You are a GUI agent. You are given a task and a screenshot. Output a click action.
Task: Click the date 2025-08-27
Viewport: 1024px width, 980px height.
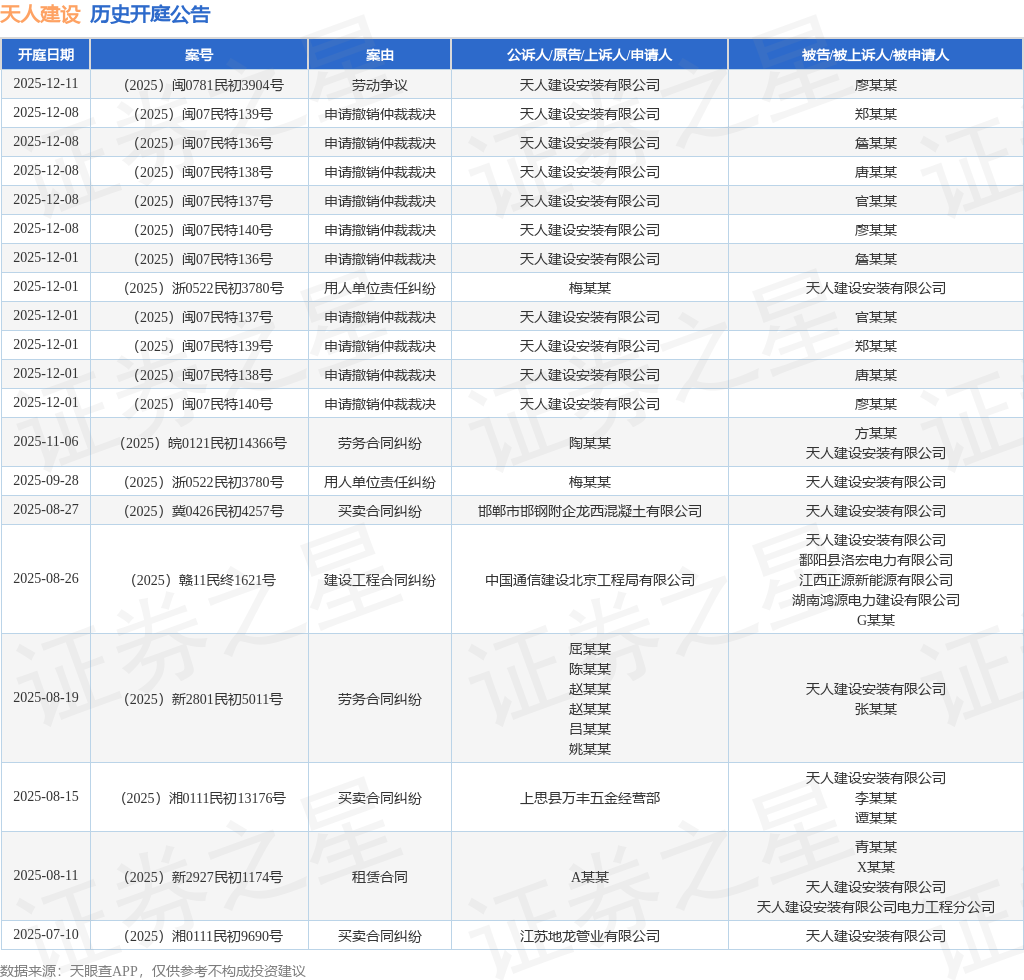tap(46, 509)
